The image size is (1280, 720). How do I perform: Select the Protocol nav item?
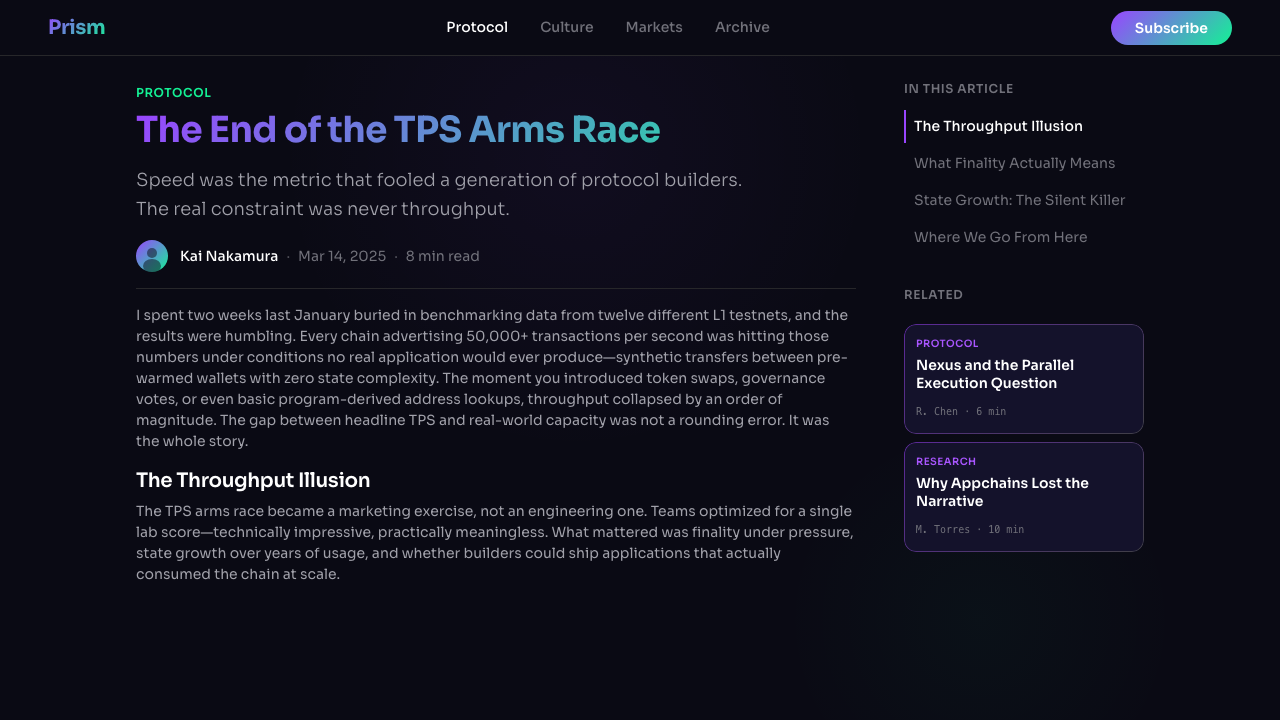click(x=477, y=27)
